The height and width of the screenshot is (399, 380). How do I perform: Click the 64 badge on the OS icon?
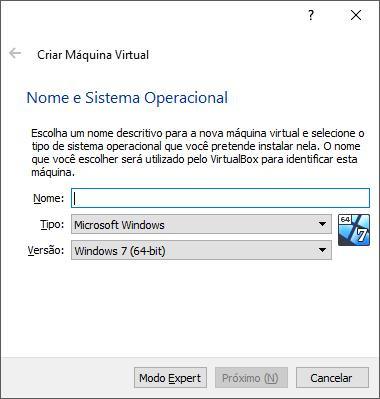point(345,220)
